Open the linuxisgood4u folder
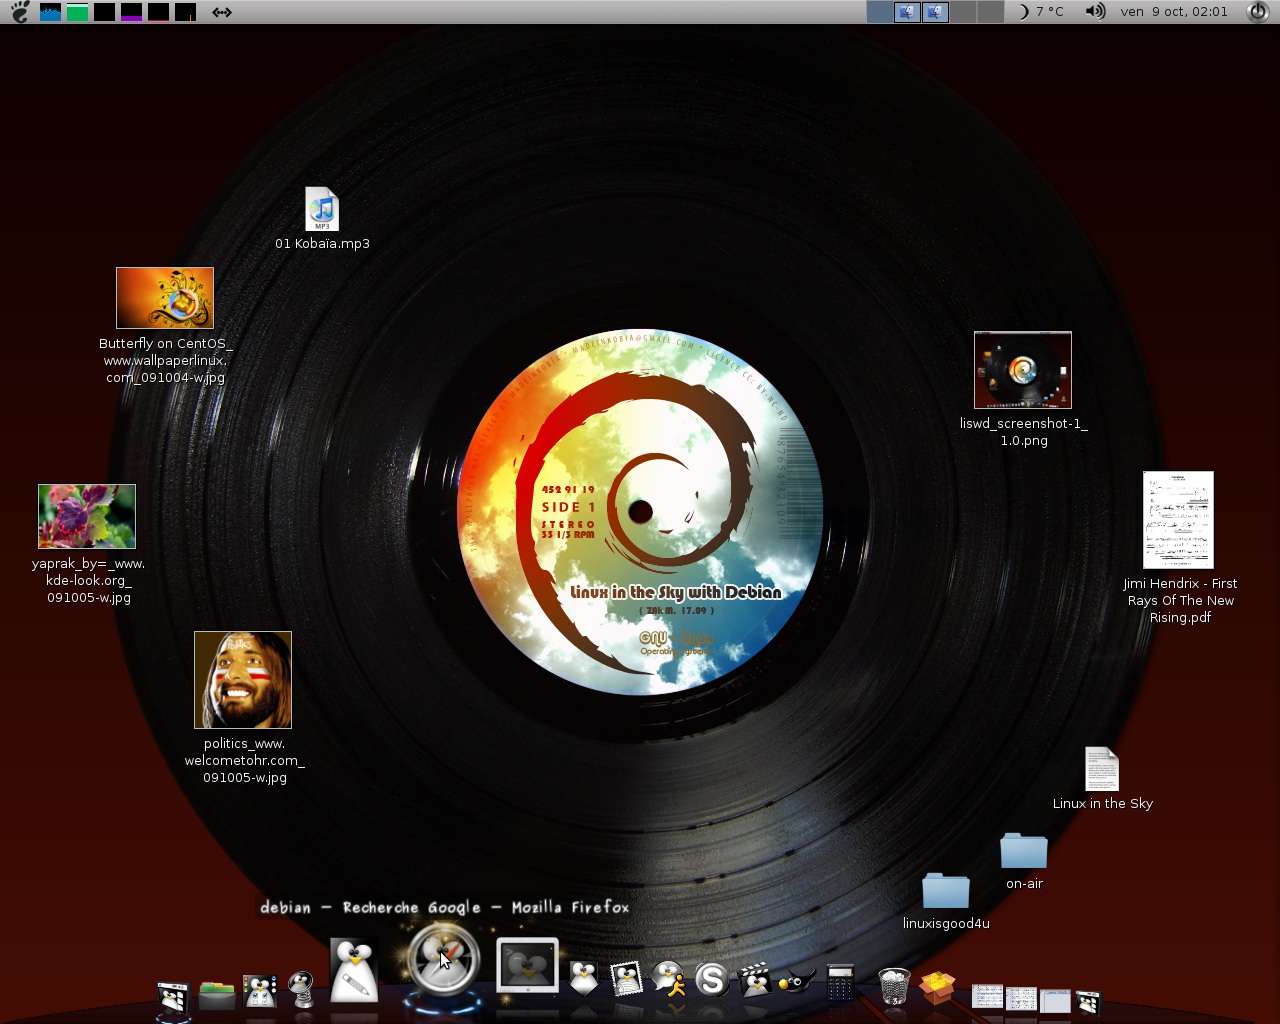Screen dimensions: 1280x1024 click(946, 891)
